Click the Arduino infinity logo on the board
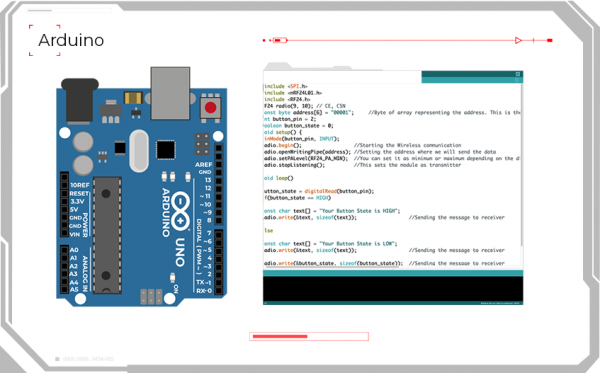The height and width of the screenshot is (373, 600). point(180,211)
